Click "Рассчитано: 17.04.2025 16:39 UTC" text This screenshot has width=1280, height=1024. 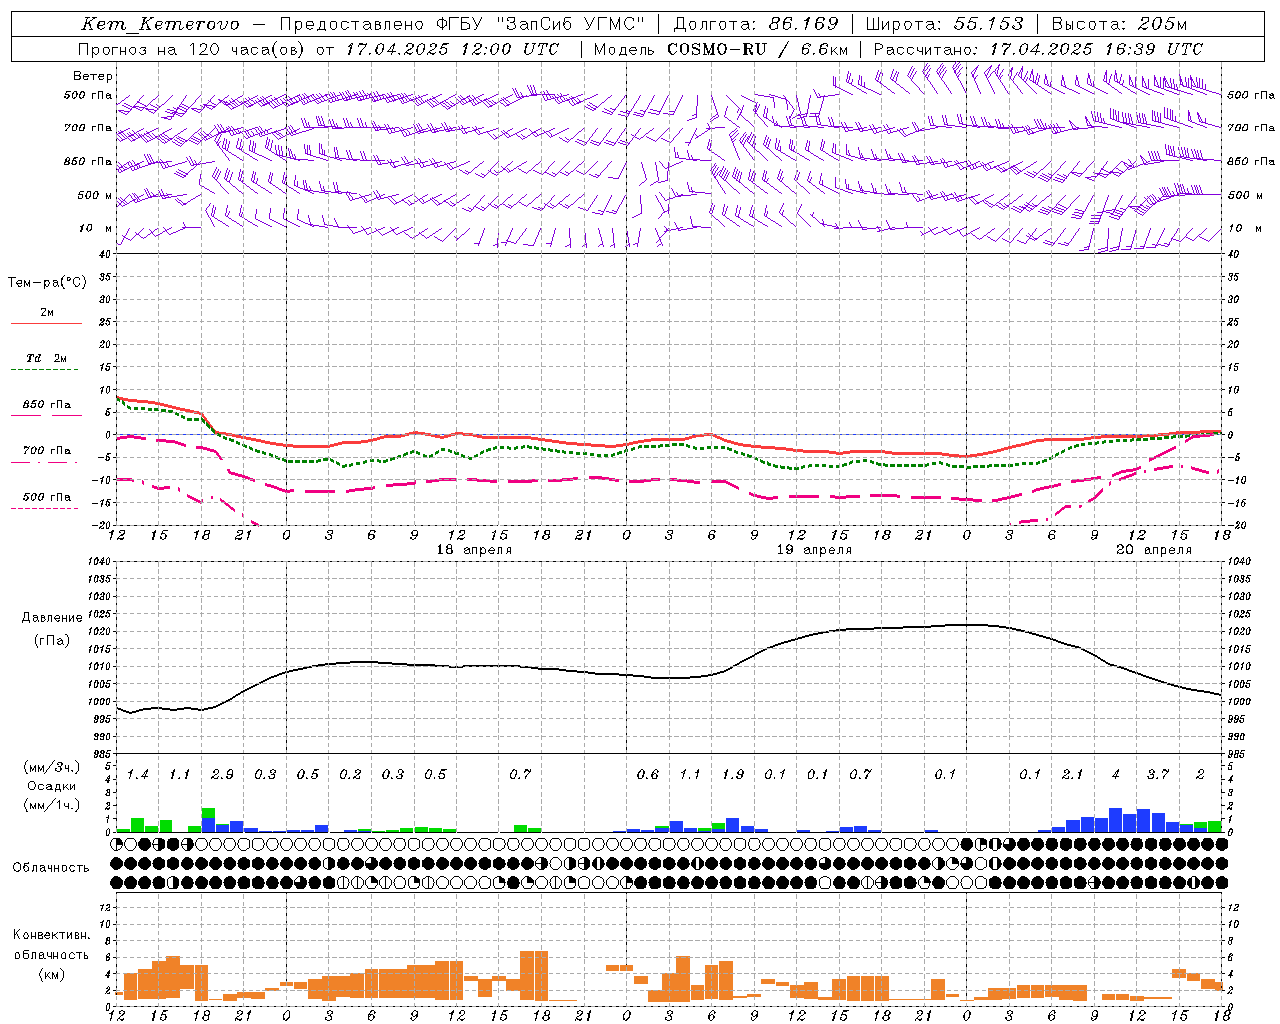pyautogui.click(x=1038, y=49)
